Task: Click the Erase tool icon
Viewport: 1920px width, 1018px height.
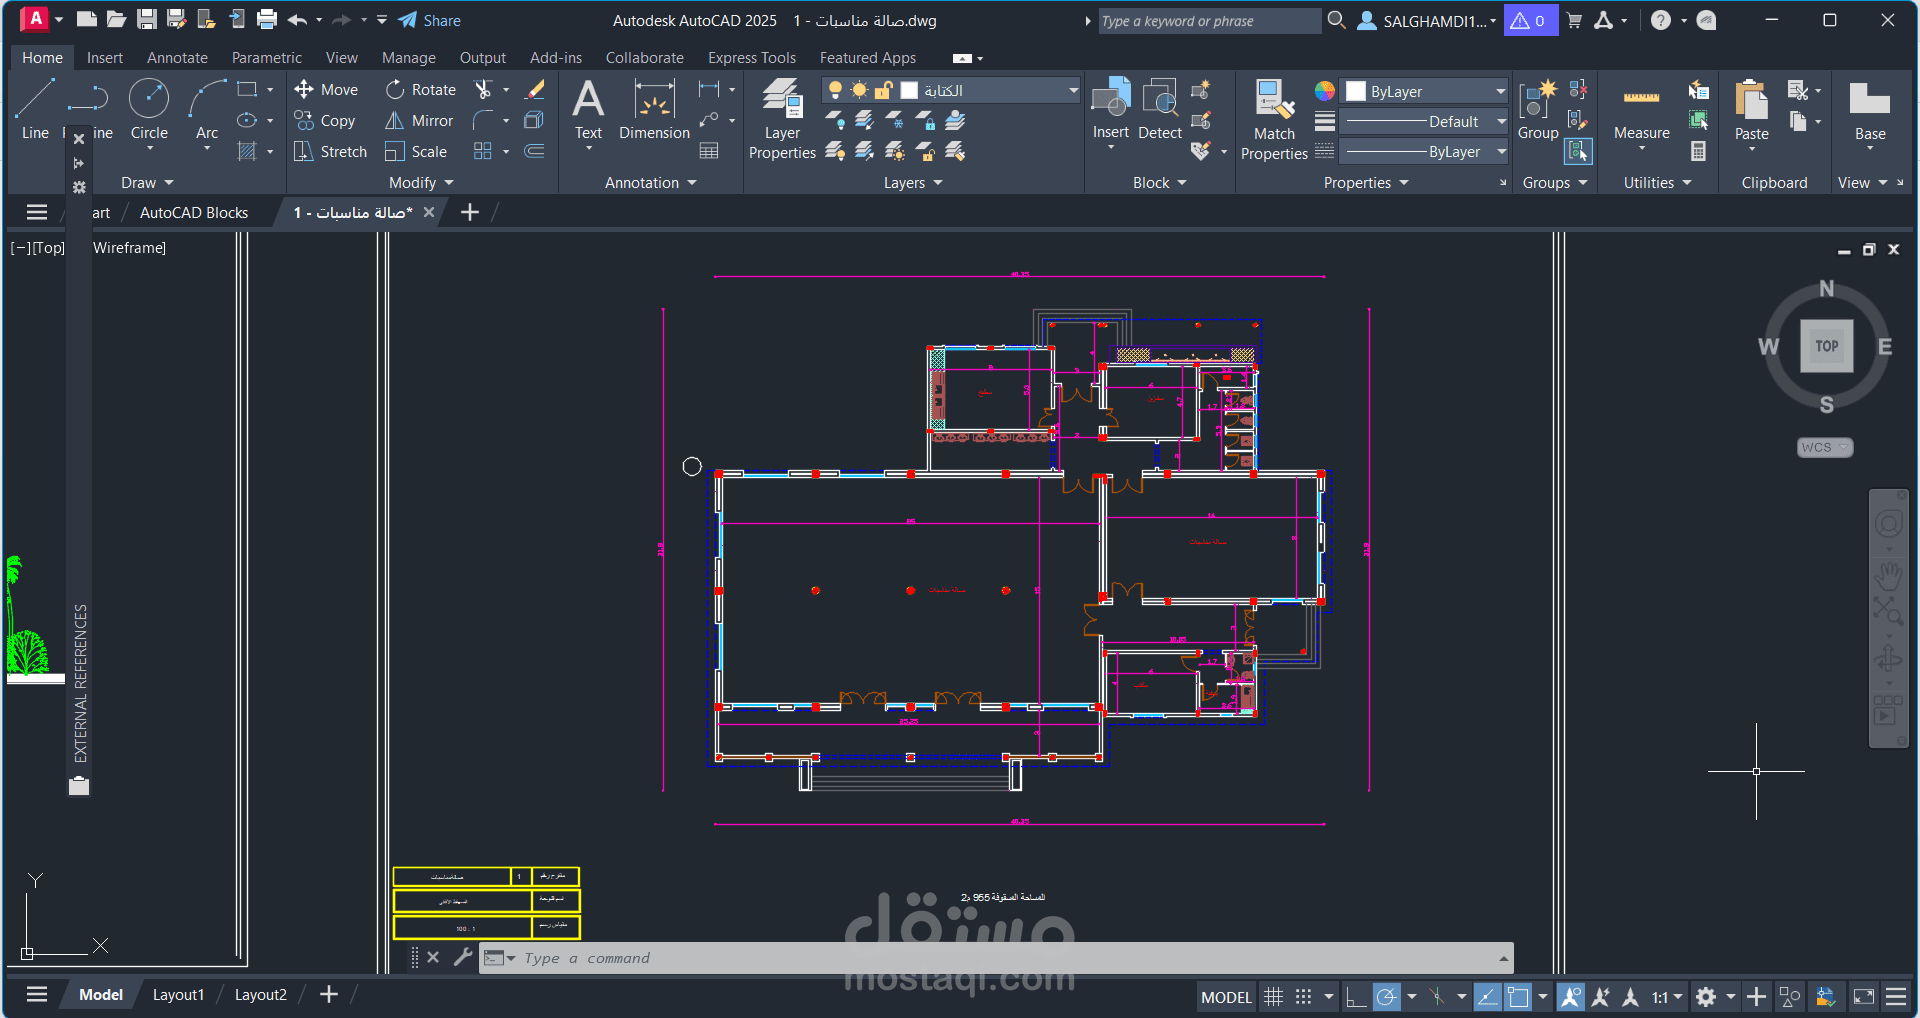Action: (536, 90)
